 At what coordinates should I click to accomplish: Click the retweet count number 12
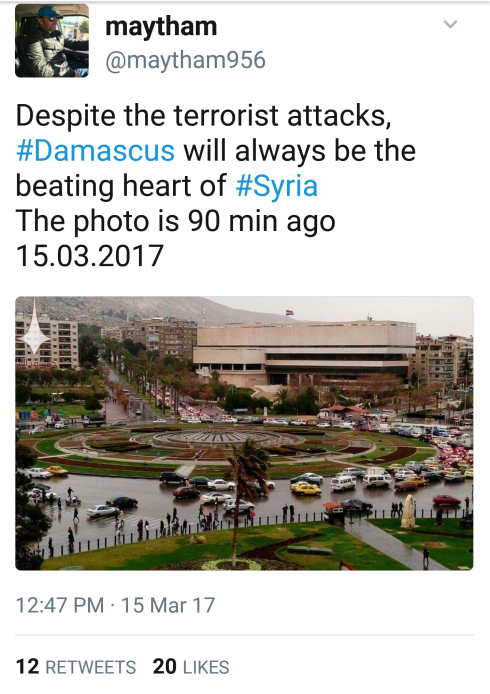coord(27,667)
